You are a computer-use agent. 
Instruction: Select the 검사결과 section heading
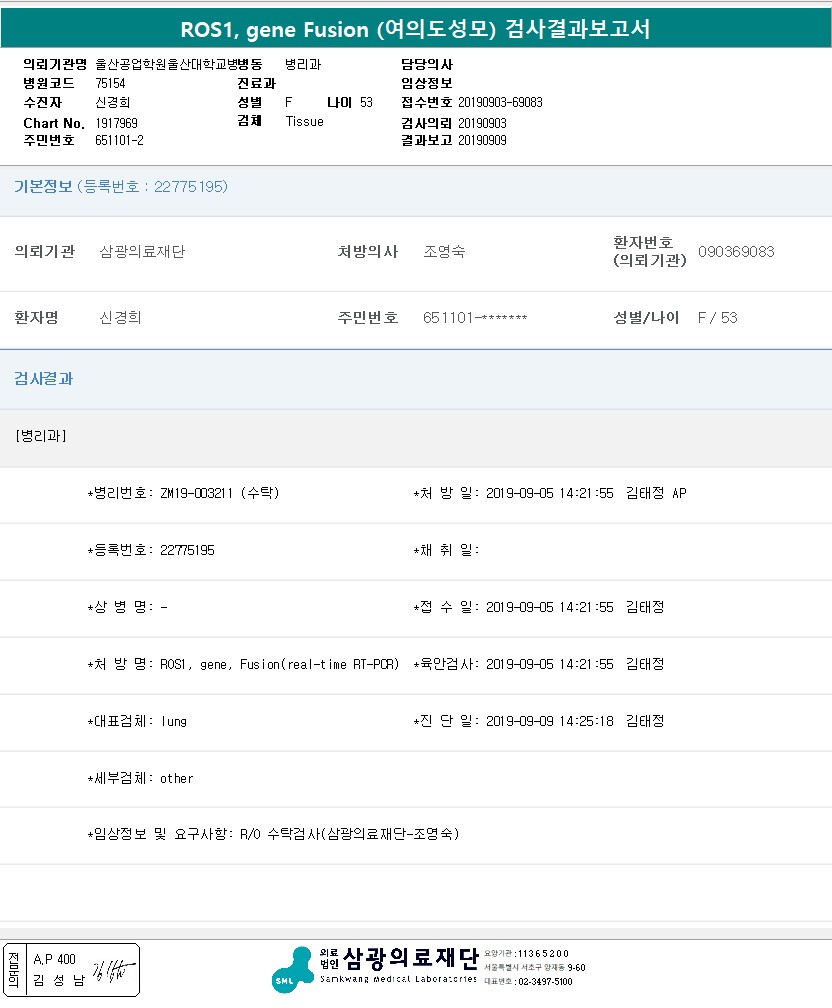point(43,379)
